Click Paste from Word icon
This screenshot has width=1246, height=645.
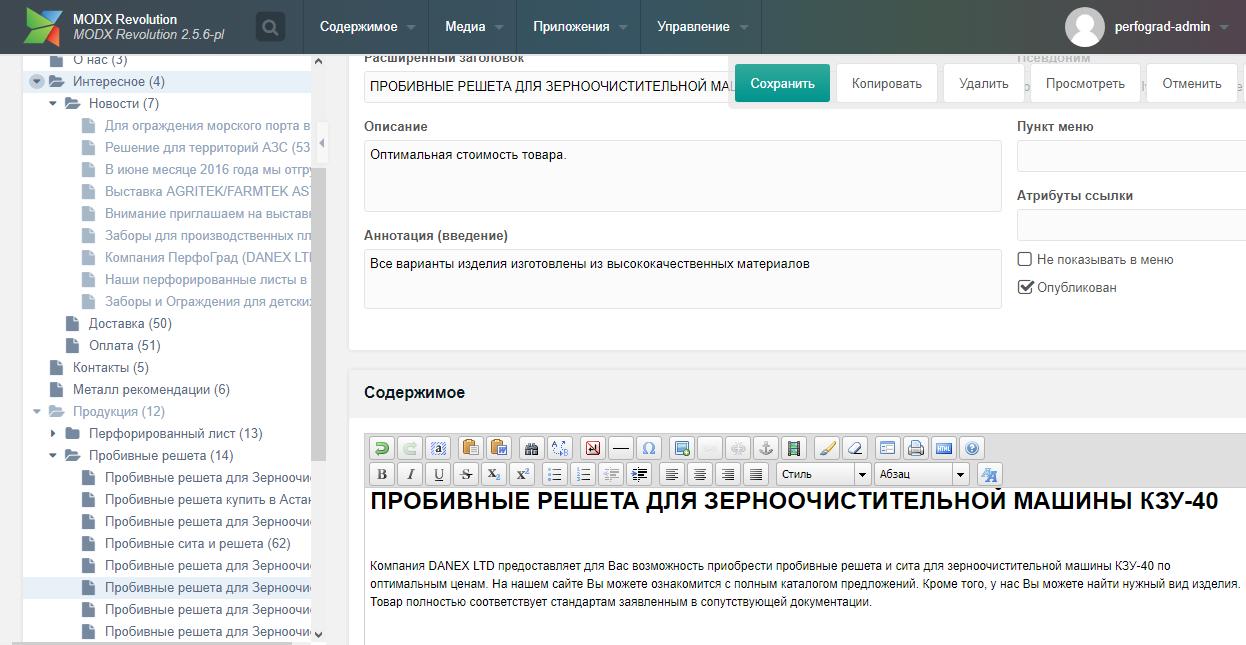[x=499, y=448]
